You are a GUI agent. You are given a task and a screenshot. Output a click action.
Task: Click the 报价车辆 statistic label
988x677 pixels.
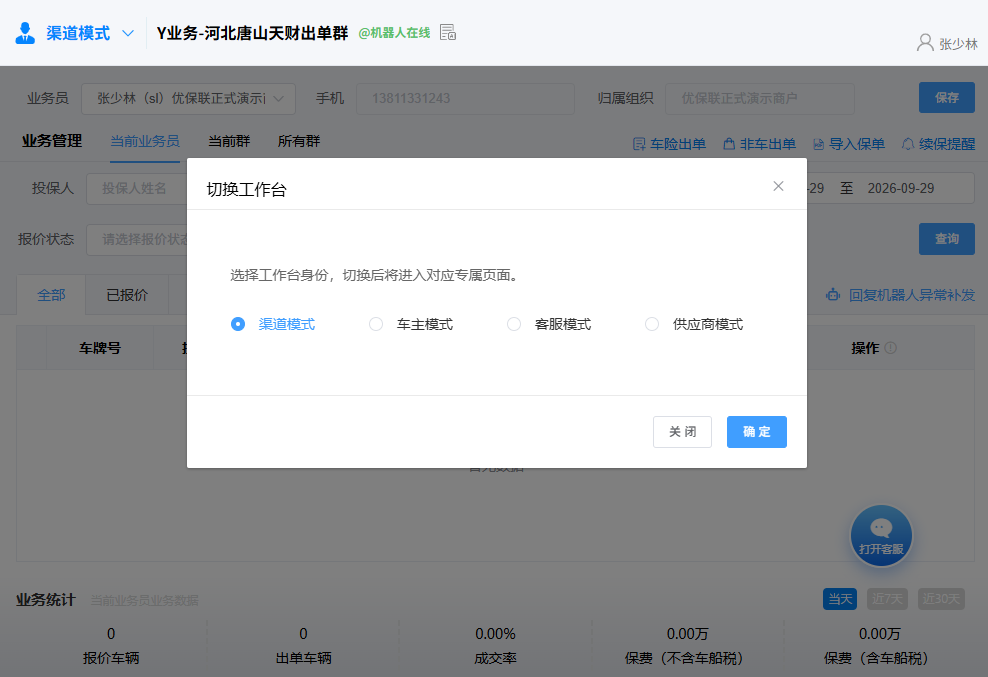coord(111,658)
